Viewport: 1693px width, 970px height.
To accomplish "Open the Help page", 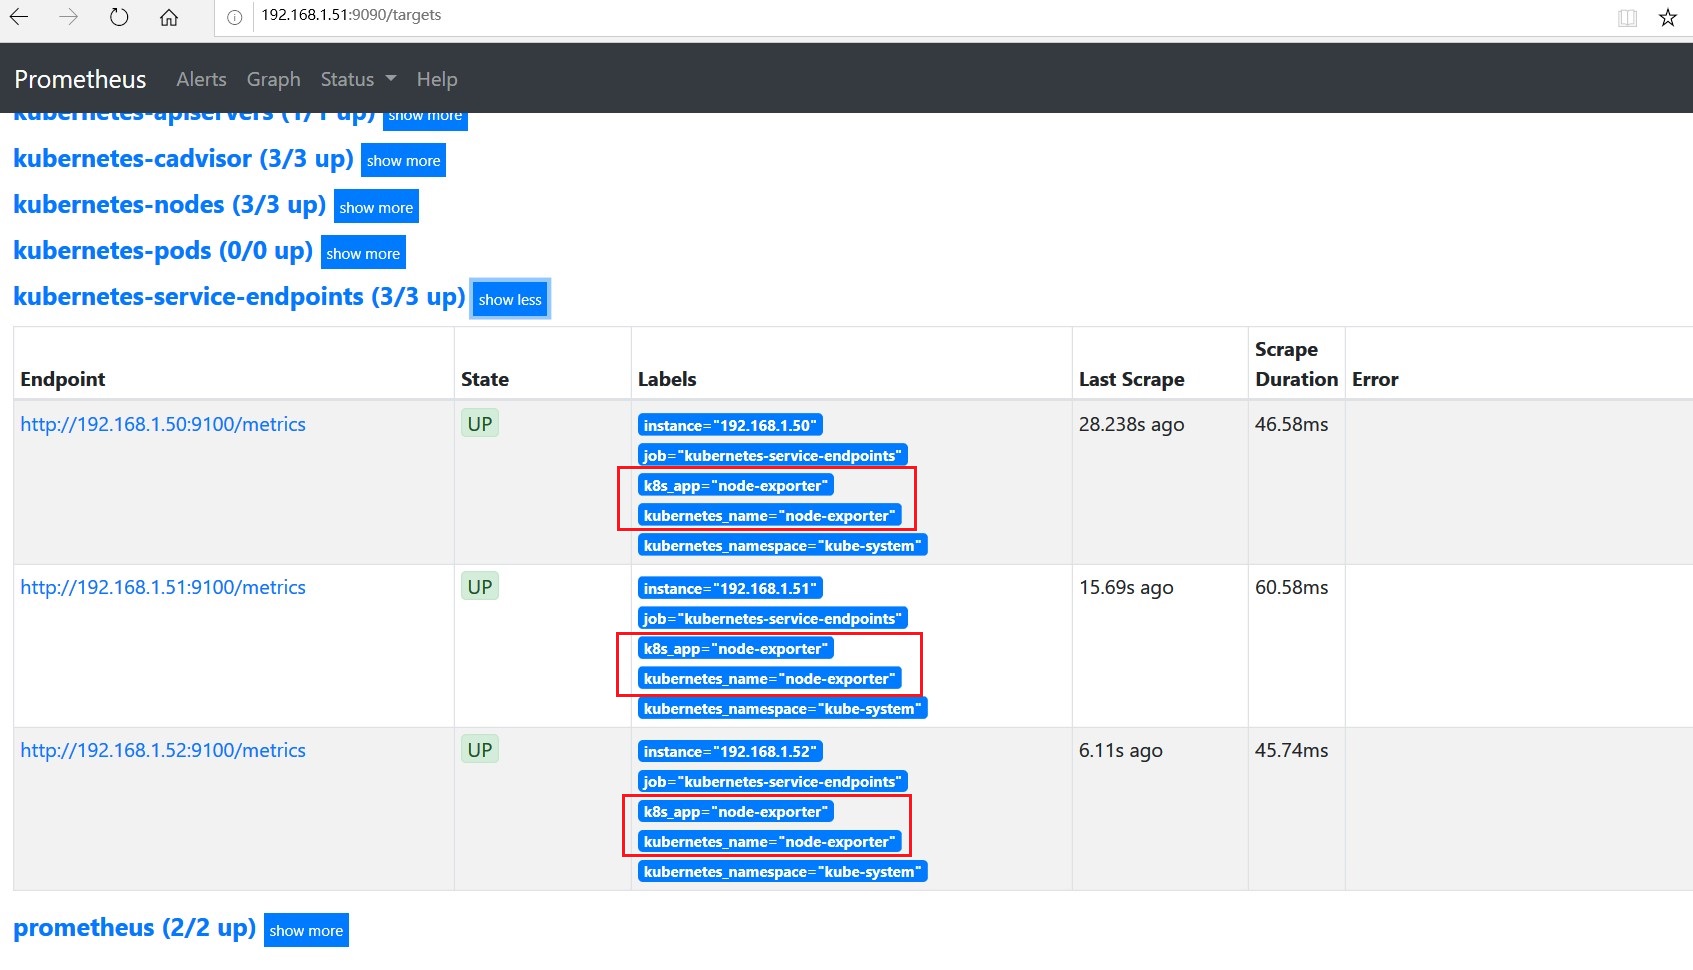I will click(x=437, y=79).
